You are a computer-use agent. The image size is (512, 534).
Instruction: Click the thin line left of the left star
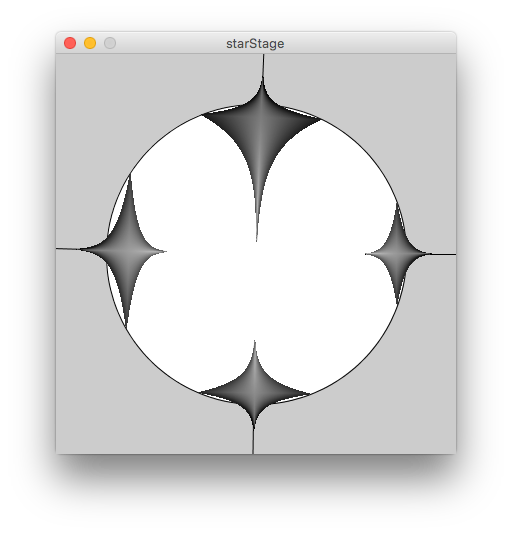coord(68,249)
